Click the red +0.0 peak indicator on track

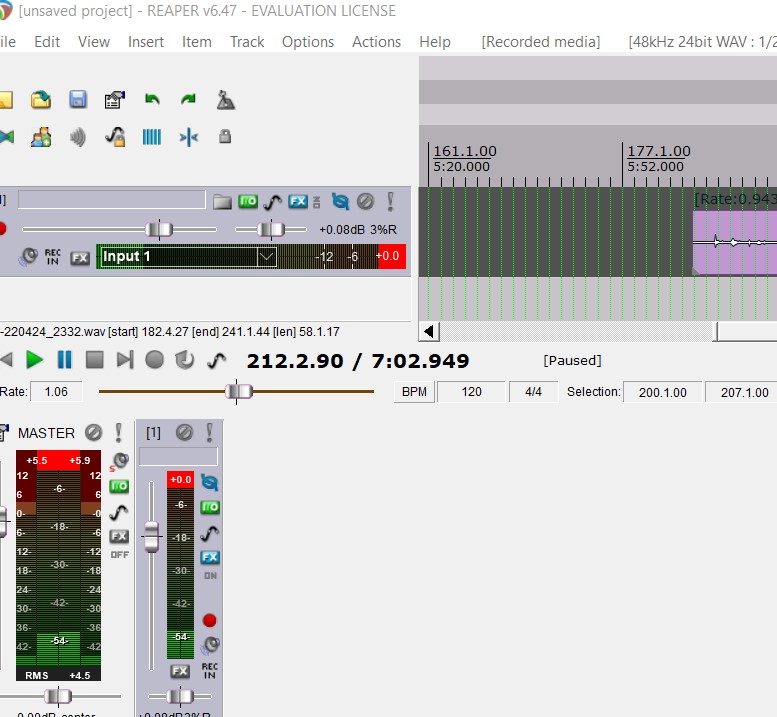(391, 256)
